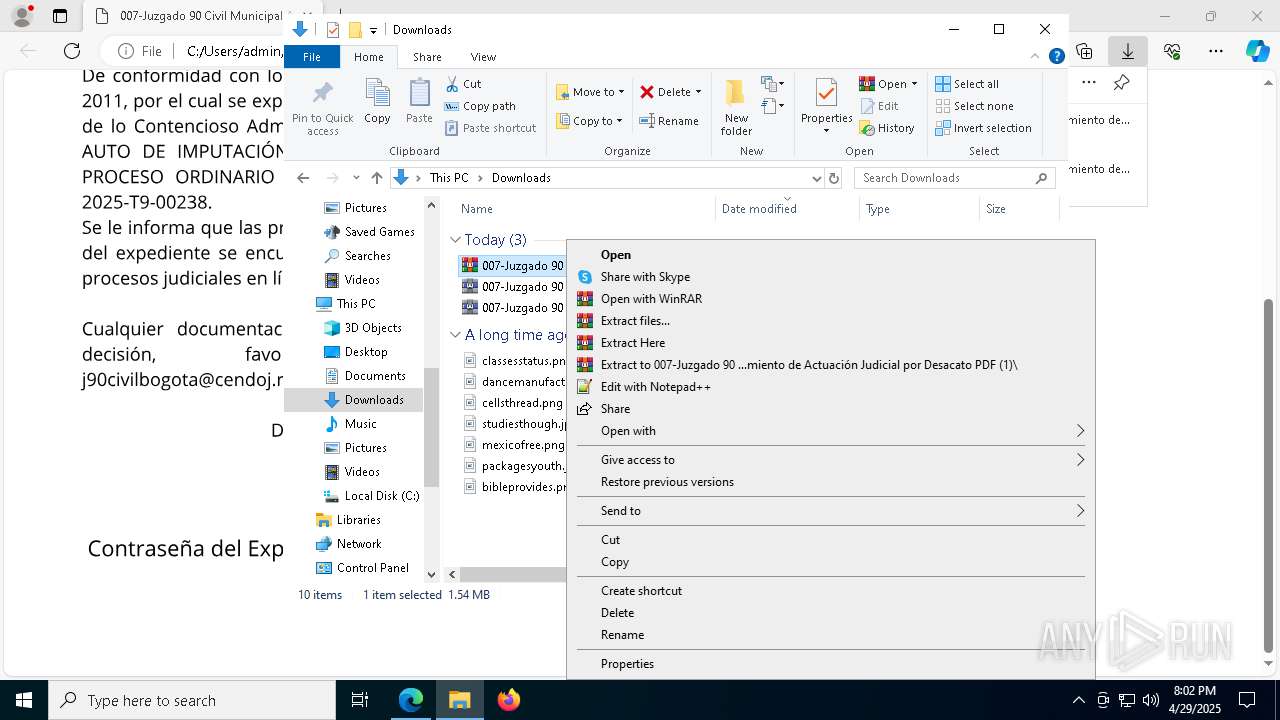Collapse the A long time ago group
Screen dimensions: 1280x720
coord(455,335)
